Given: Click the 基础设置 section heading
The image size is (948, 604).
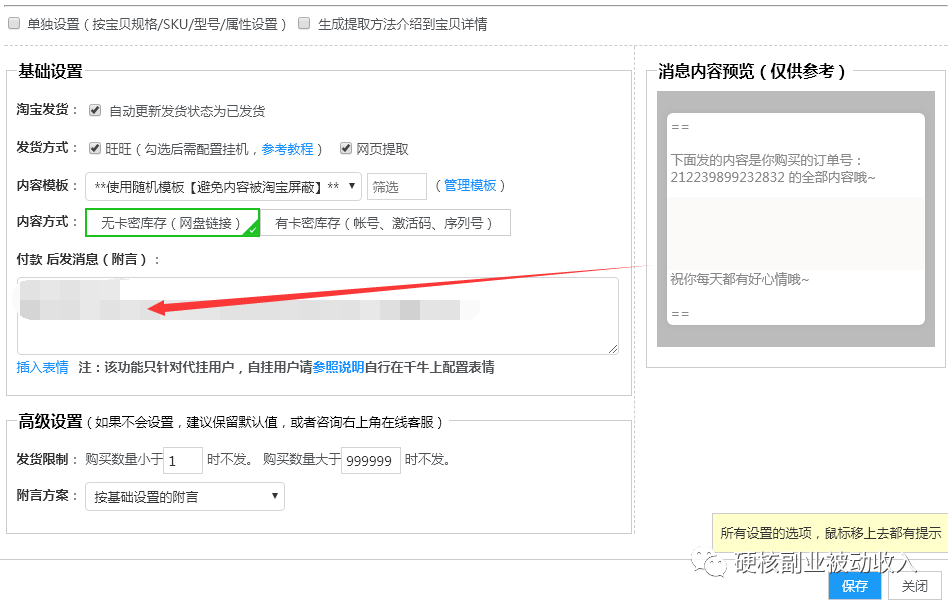Looking at the screenshot, I should click(x=50, y=71).
